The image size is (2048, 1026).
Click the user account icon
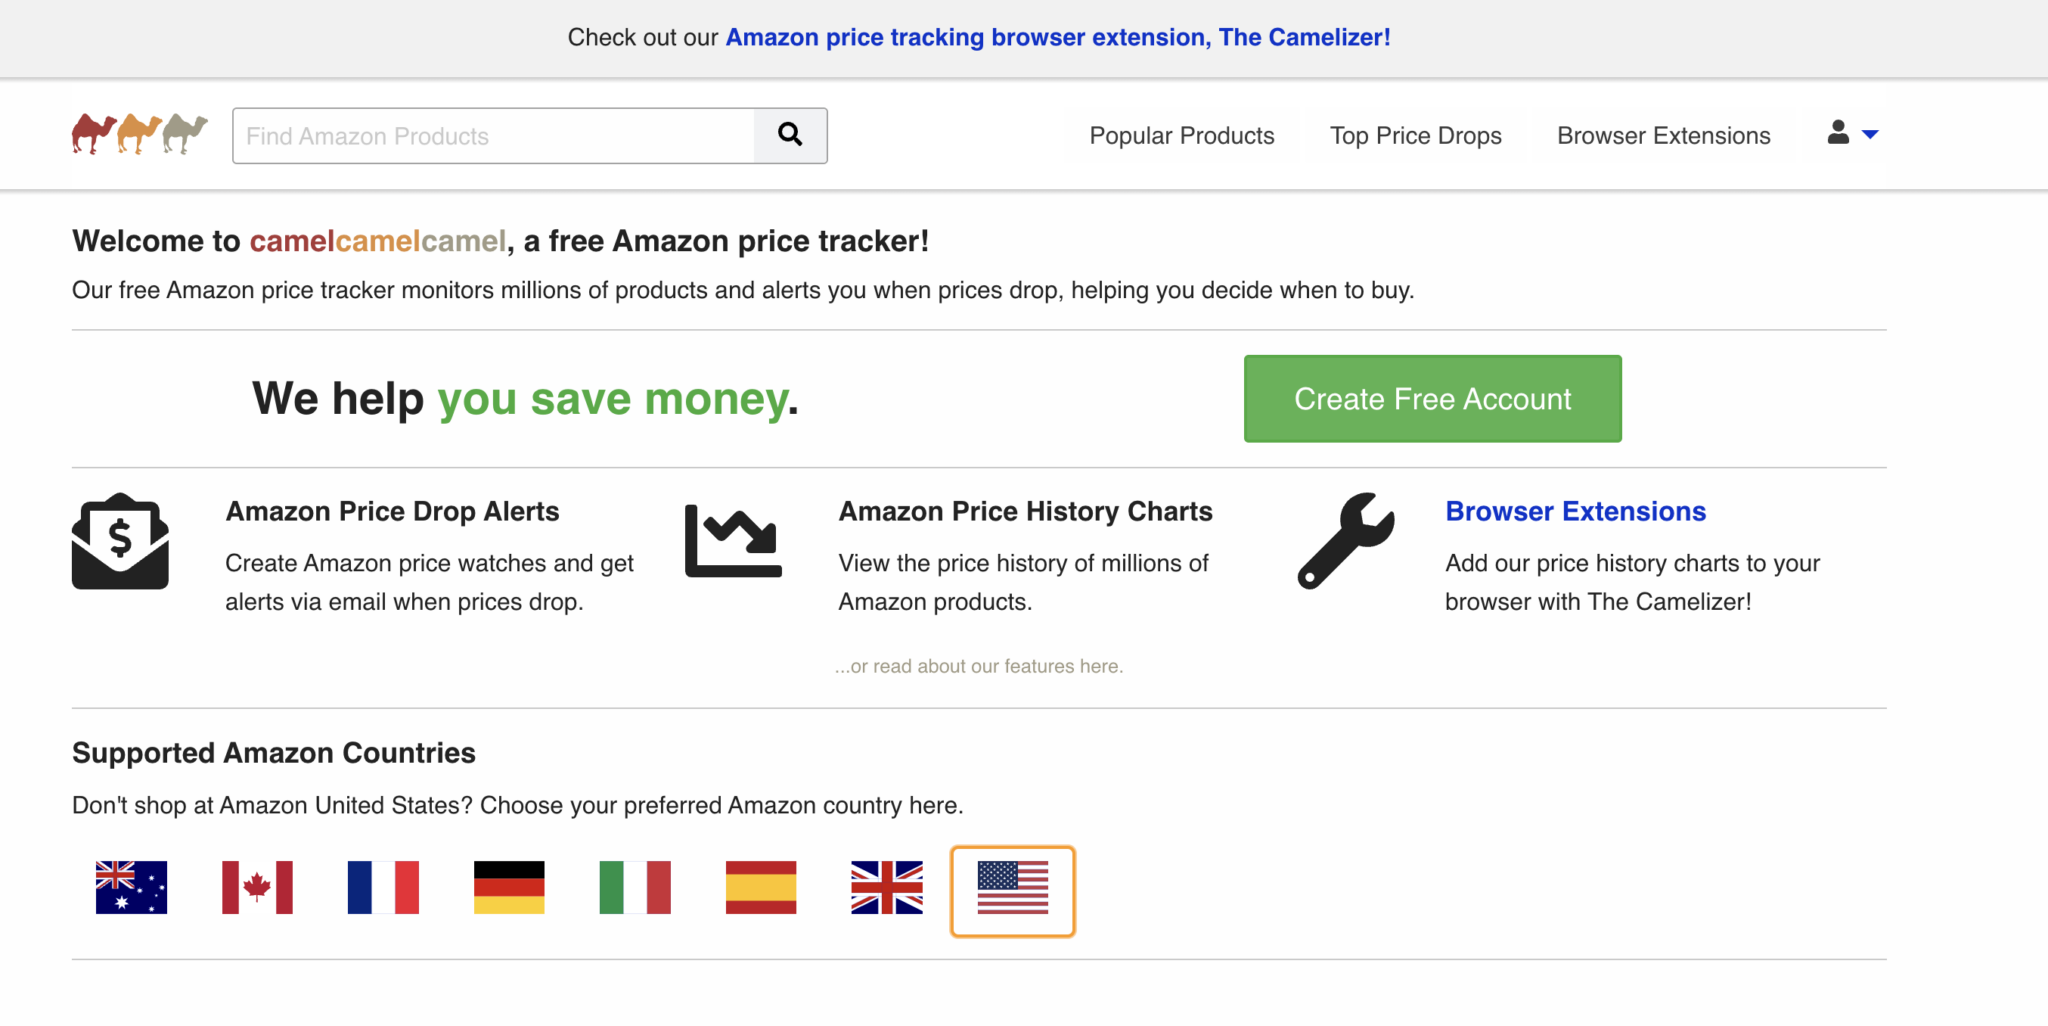[x=1838, y=134]
